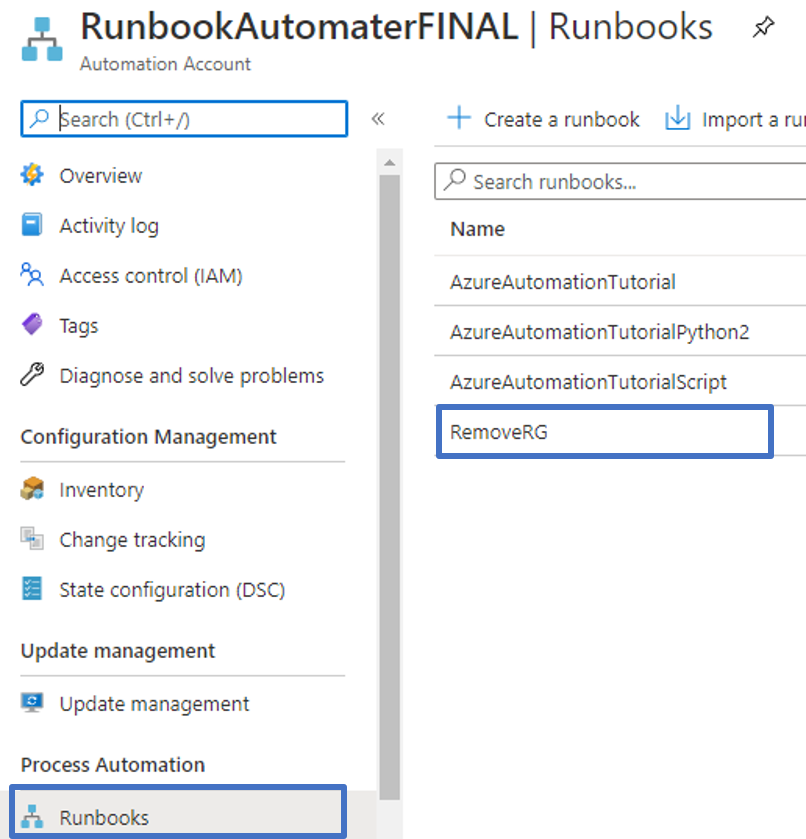The height and width of the screenshot is (839, 806).
Task: Sort by the Name column header
Action: click(x=477, y=229)
